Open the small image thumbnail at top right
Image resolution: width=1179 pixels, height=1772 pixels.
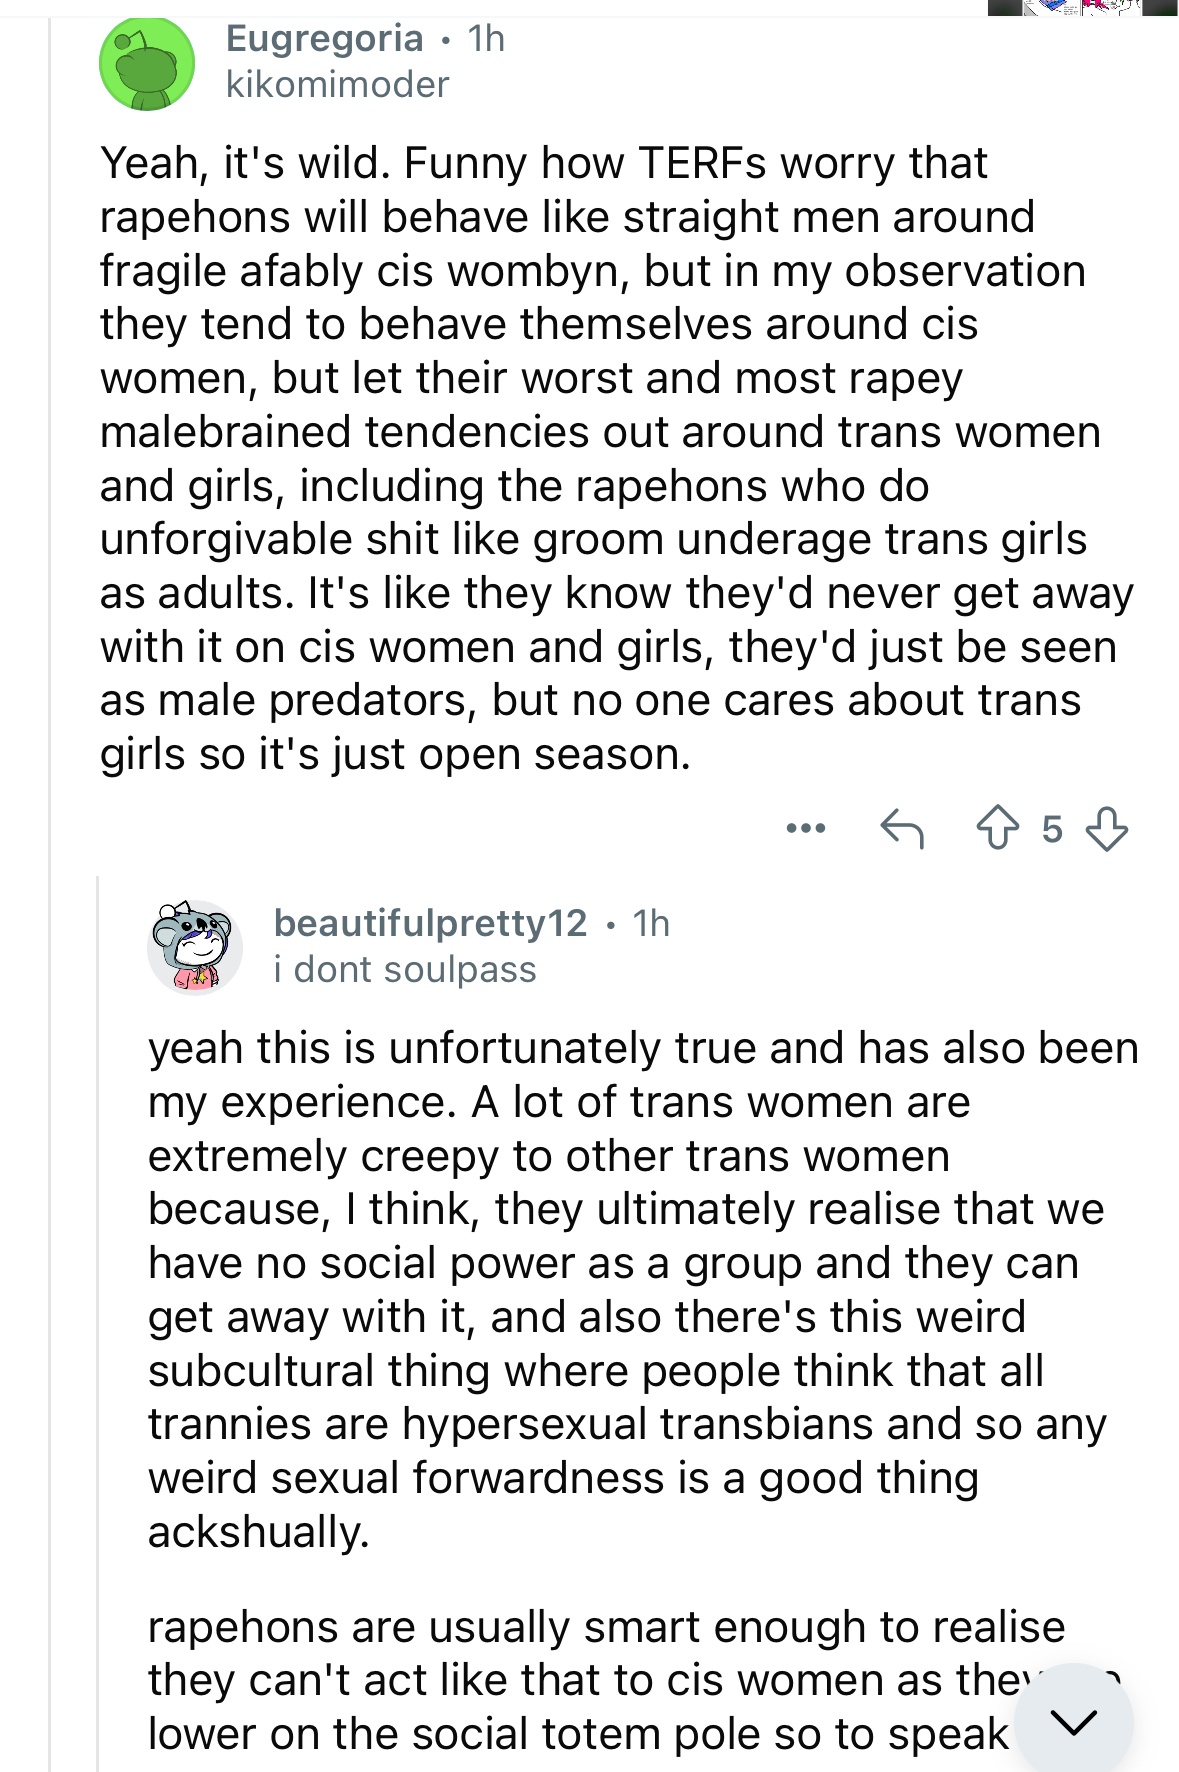pos(1082,7)
